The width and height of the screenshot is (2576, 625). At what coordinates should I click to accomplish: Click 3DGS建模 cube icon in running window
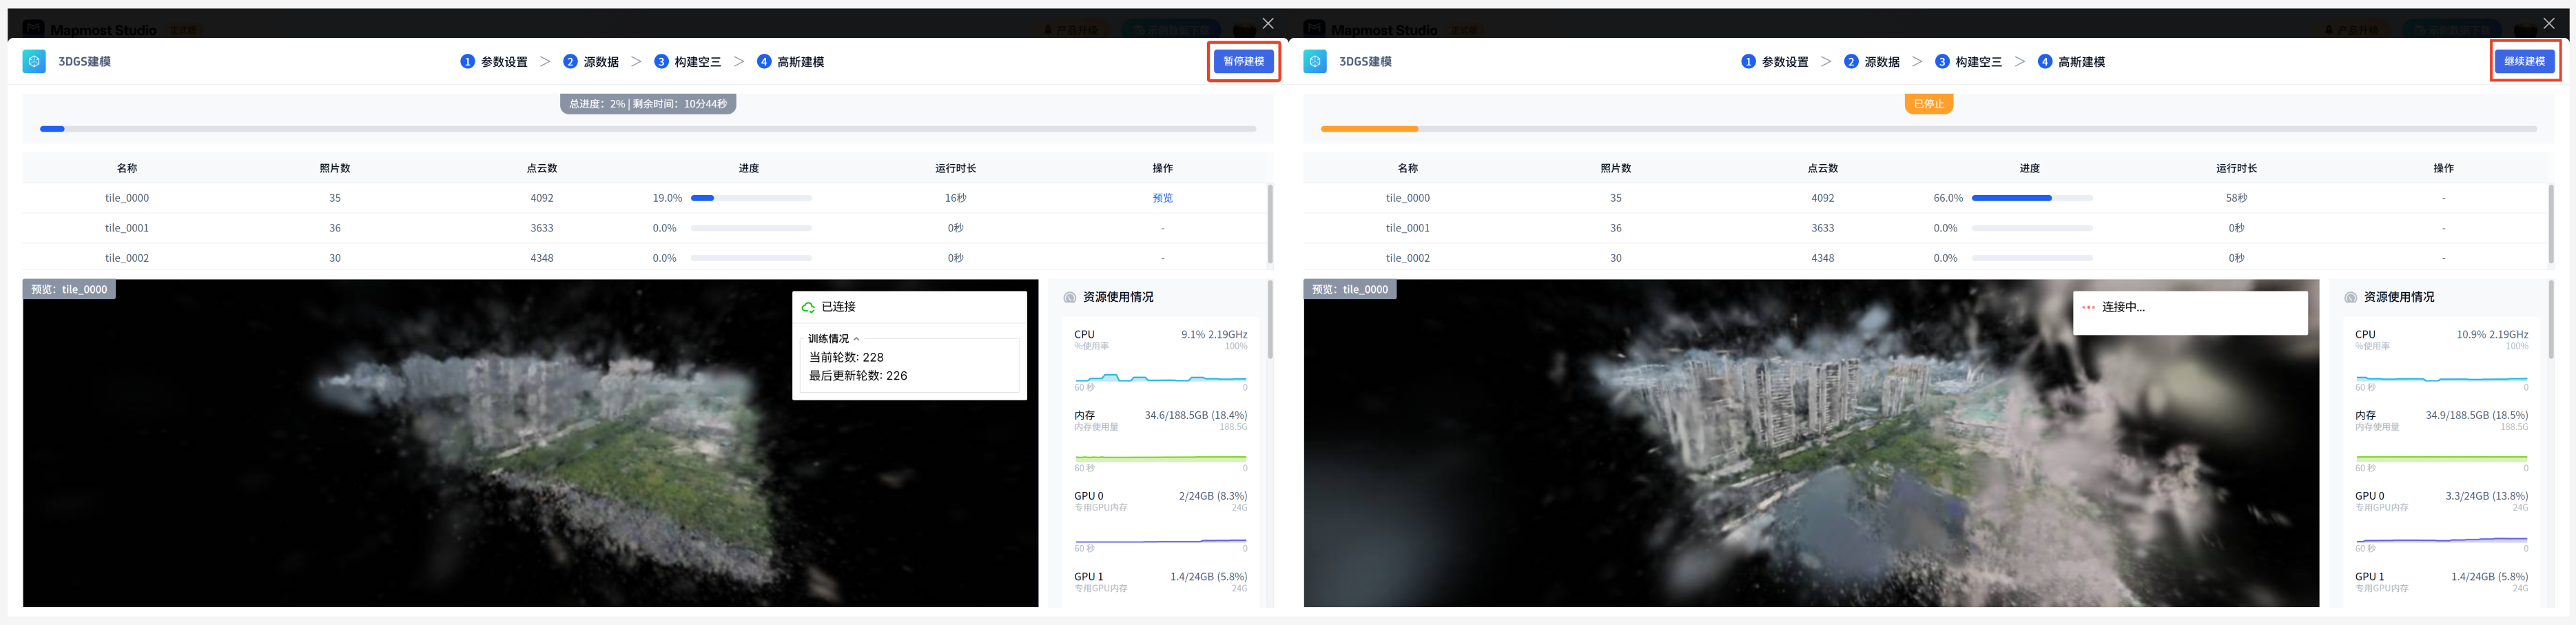pyautogui.click(x=34, y=61)
